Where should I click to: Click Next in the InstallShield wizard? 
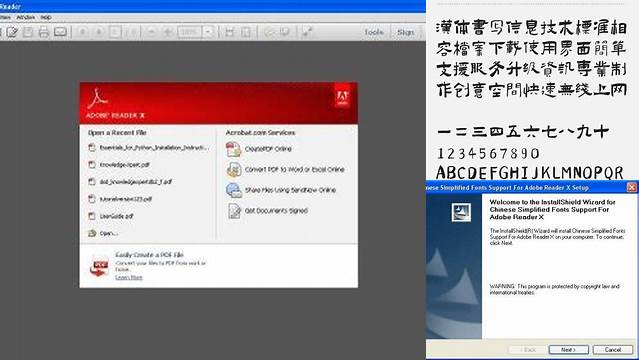point(568,350)
